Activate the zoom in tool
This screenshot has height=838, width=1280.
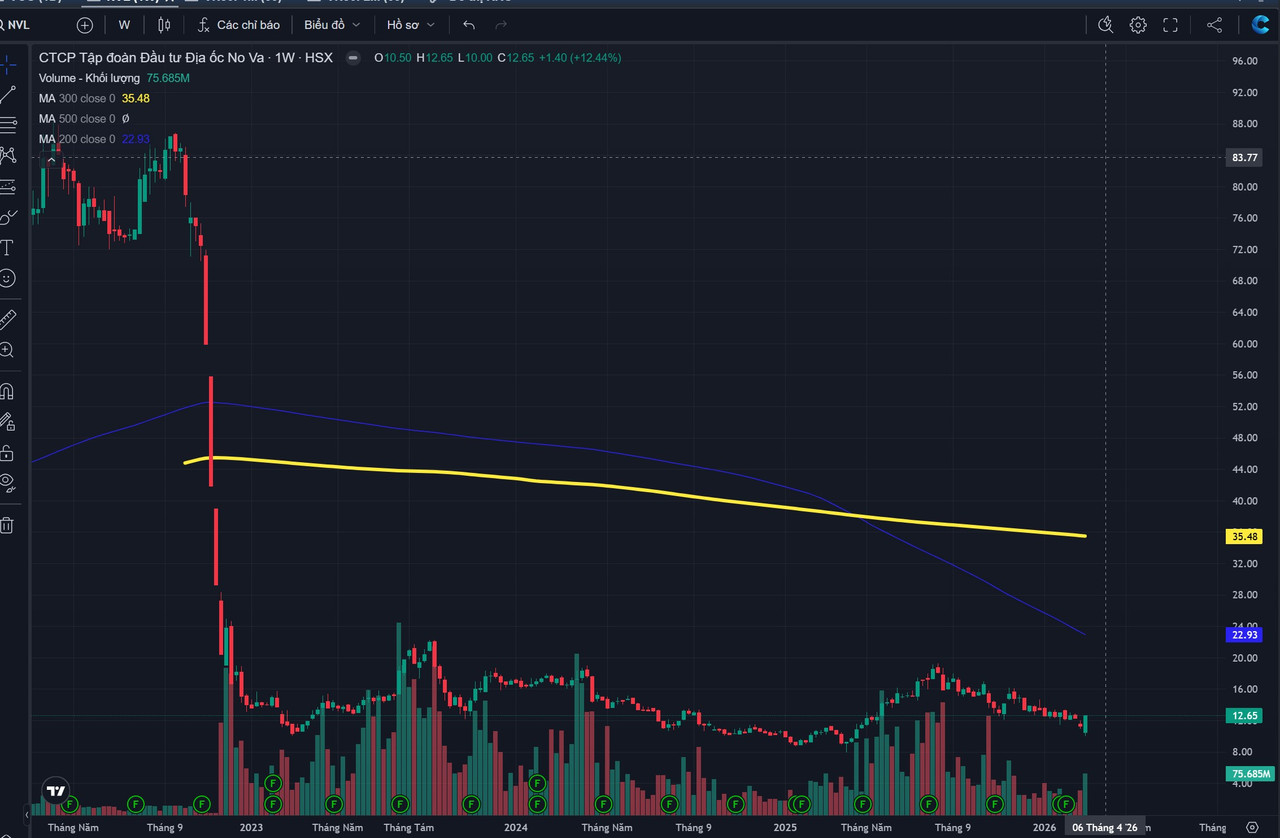pyautogui.click(x=8, y=350)
